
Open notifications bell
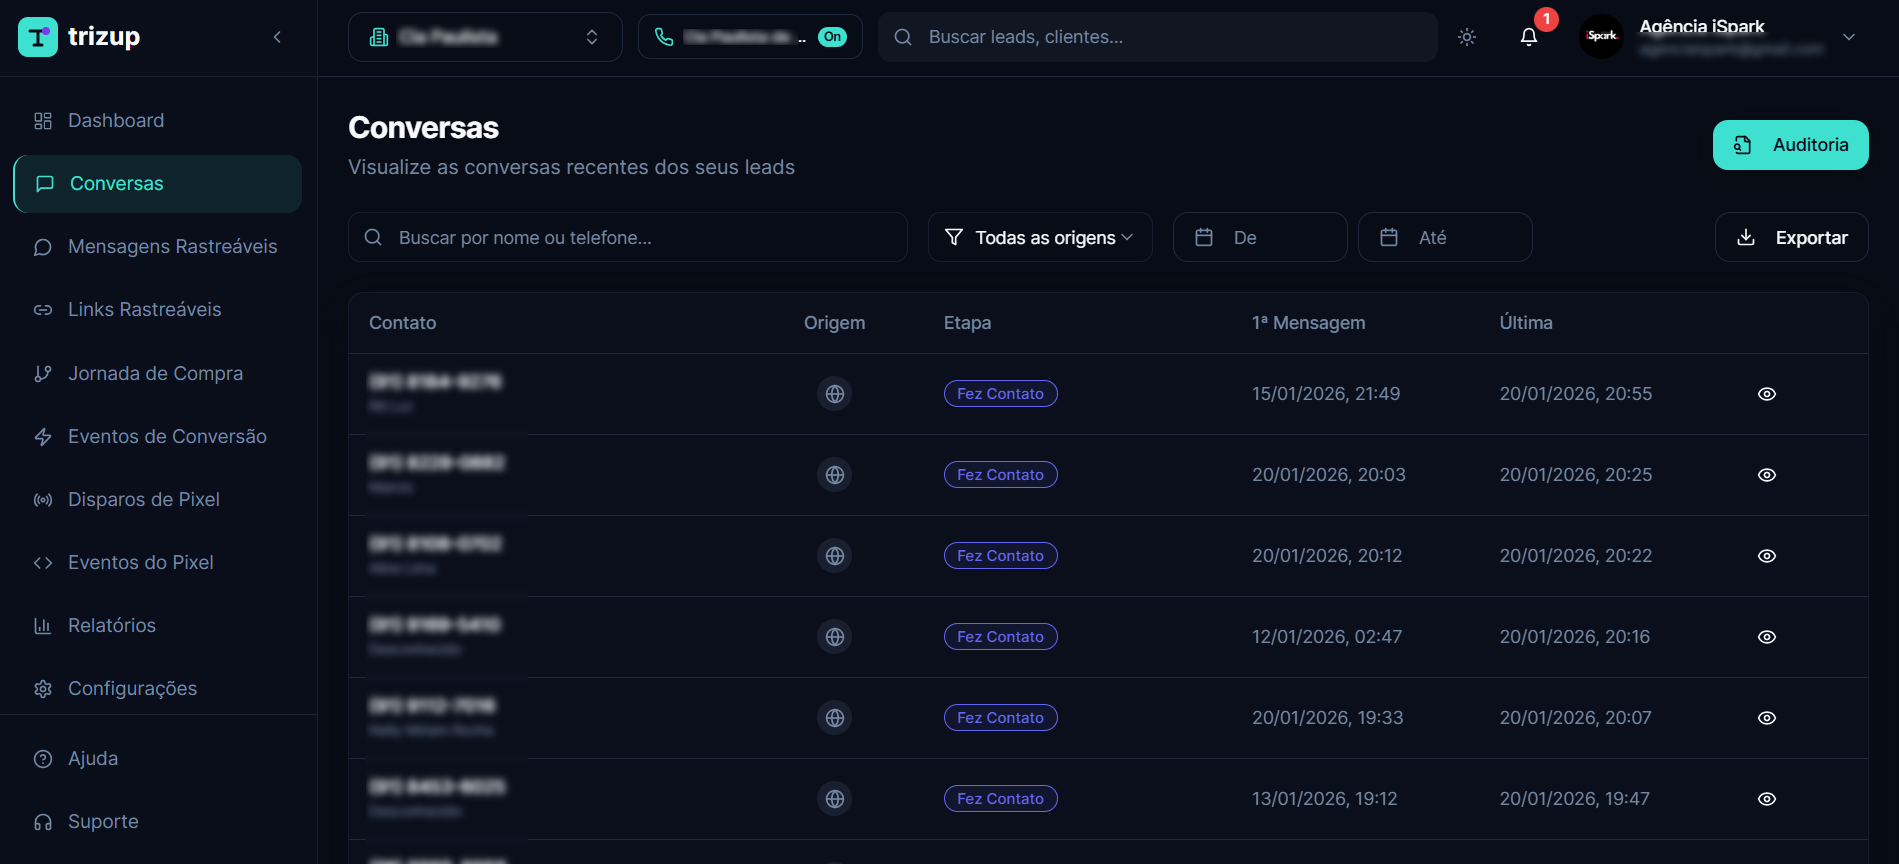(1529, 37)
